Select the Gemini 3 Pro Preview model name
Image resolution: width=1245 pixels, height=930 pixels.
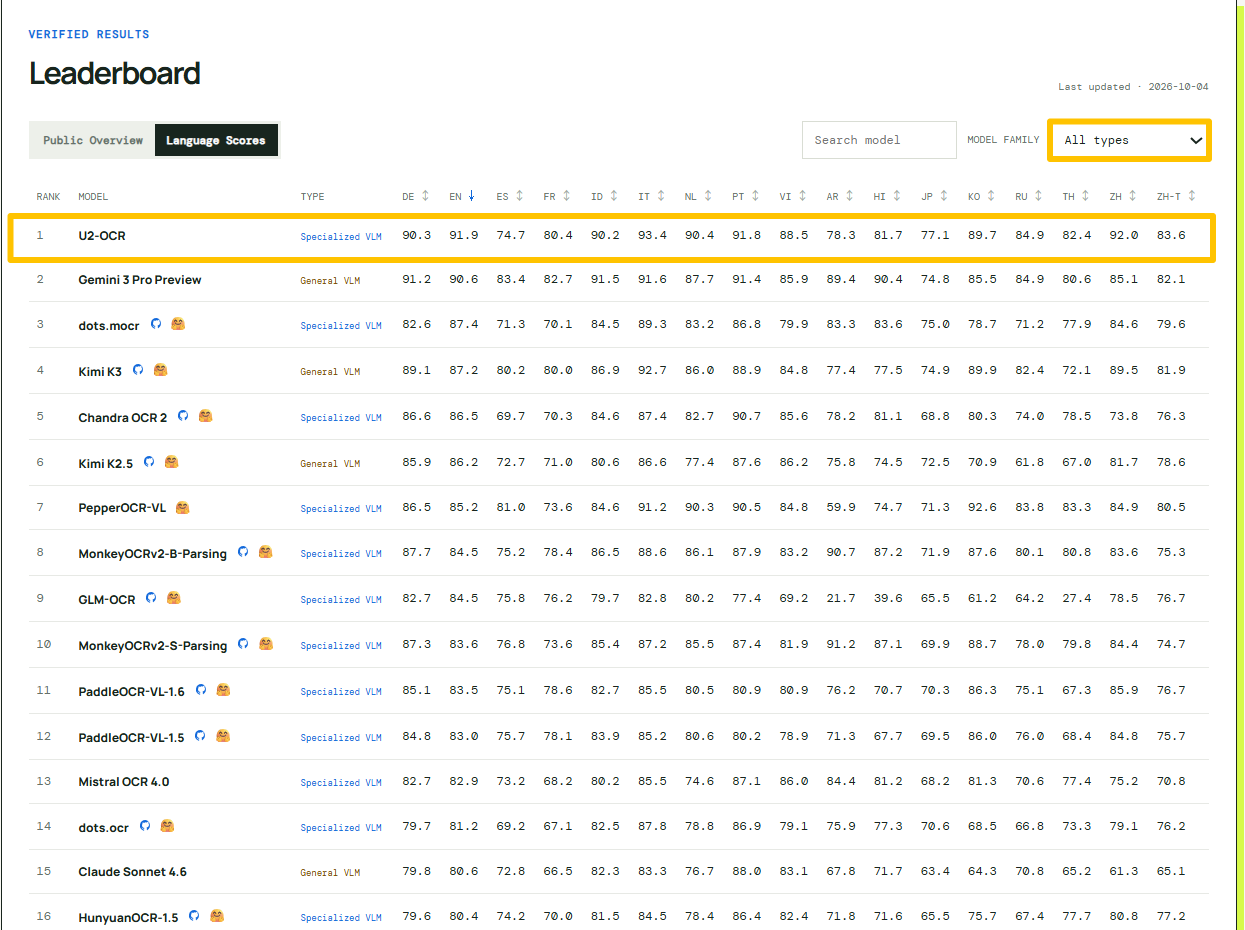140,280
